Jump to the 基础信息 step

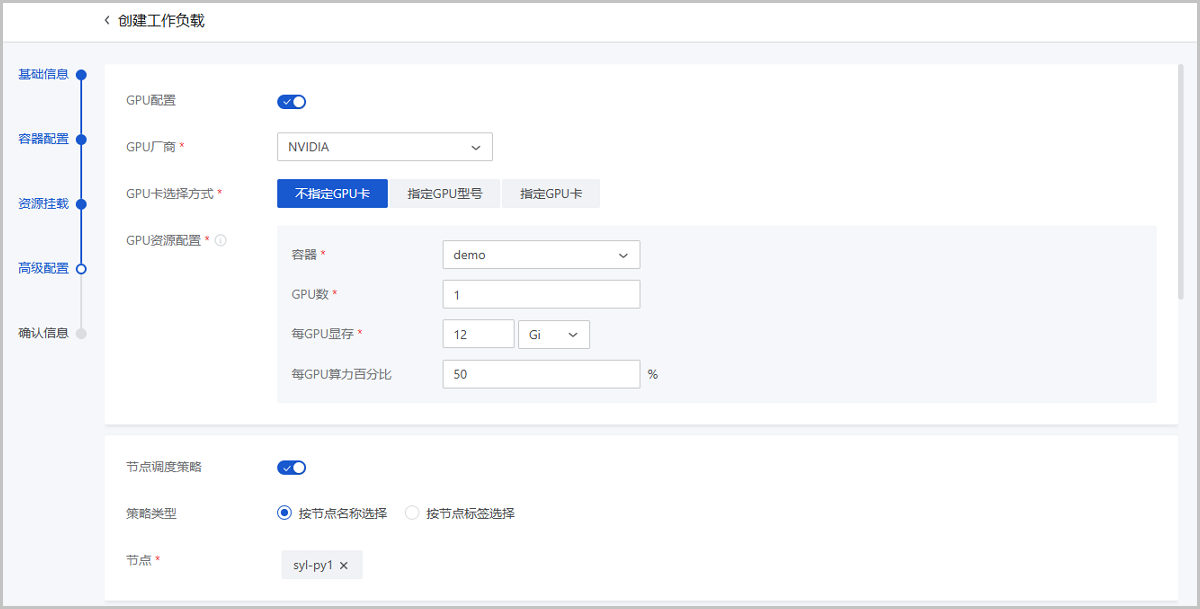tap(44, 74)
